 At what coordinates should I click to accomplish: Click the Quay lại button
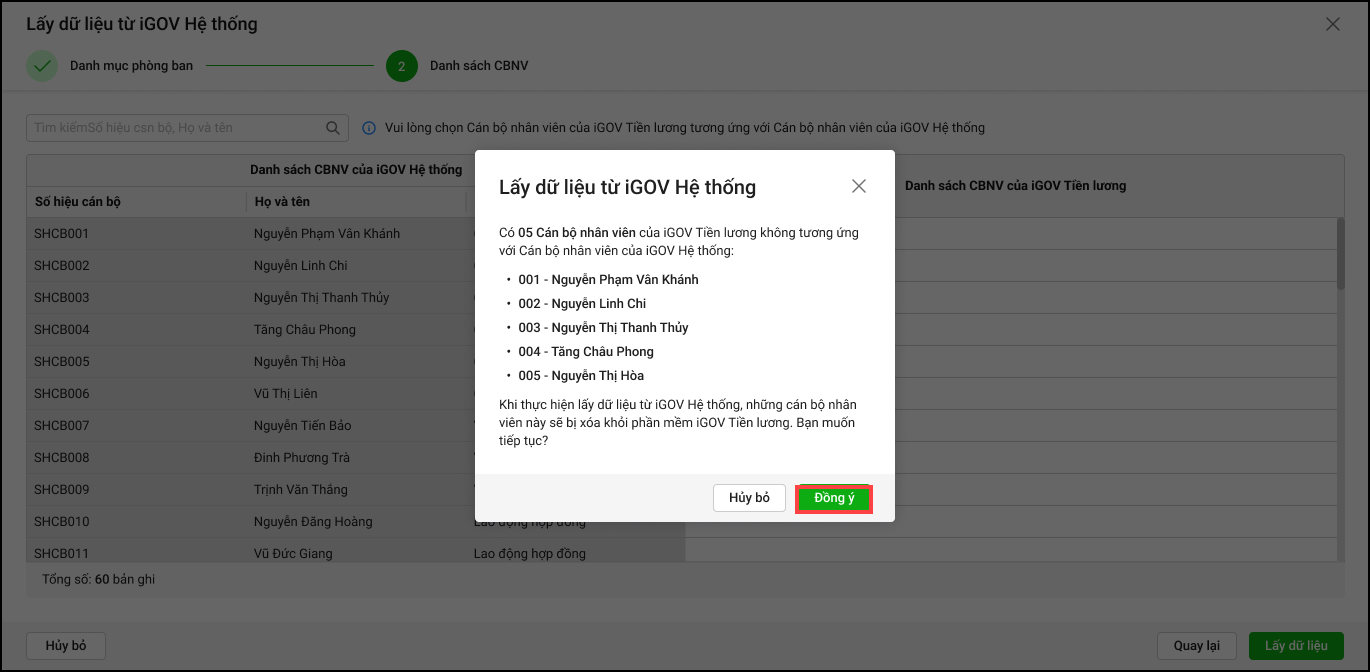(1197, 646)
